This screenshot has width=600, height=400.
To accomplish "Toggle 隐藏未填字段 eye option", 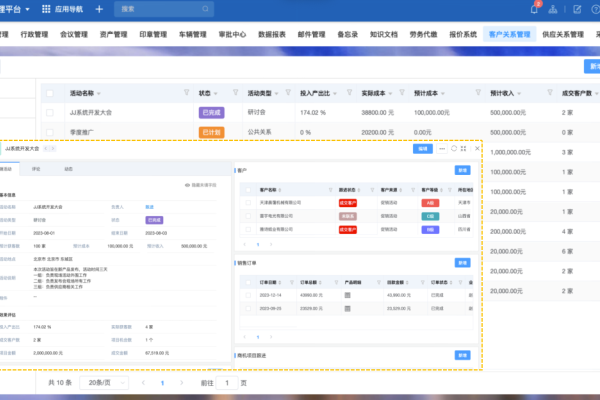I will [201, 185].
